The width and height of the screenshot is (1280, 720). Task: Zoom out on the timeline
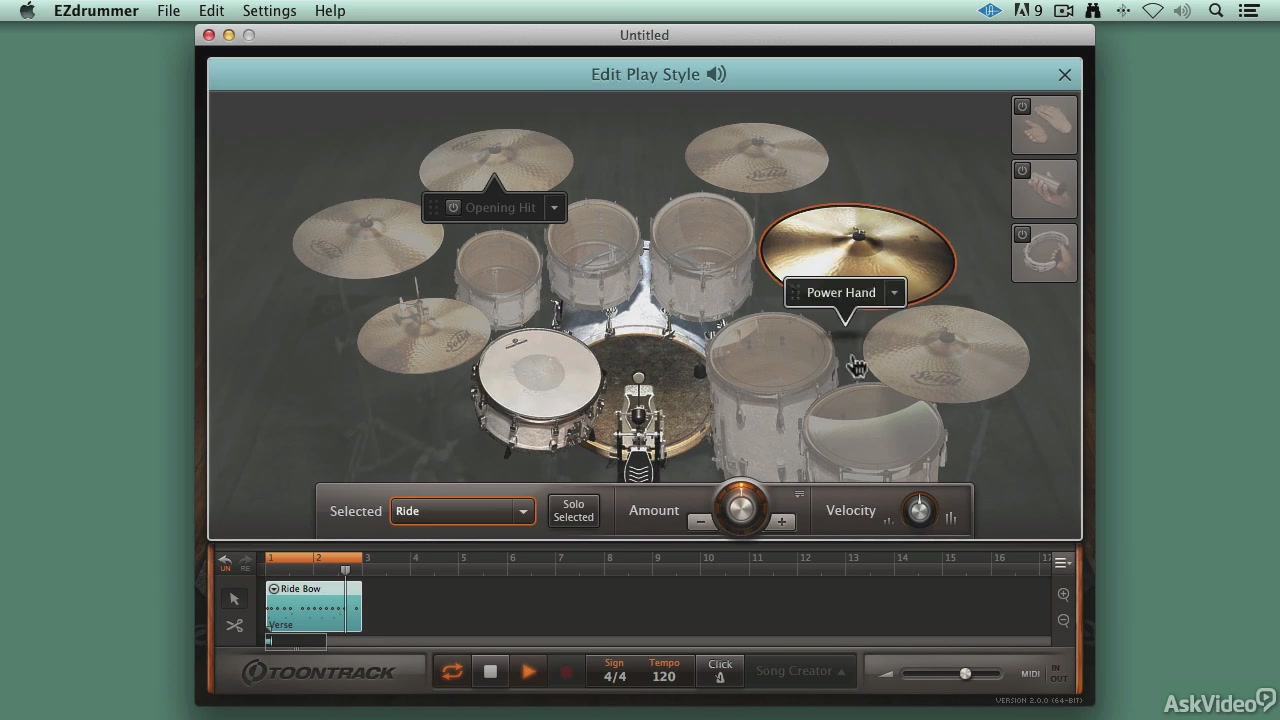point(1063,620)
